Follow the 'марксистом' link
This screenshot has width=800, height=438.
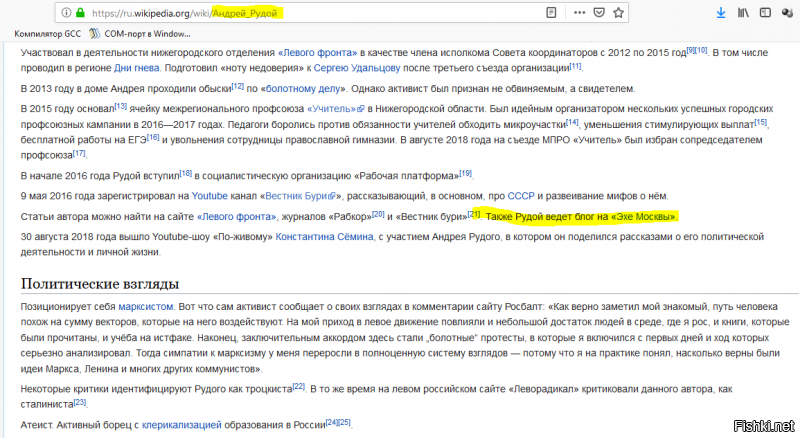click(x=146, y=307)
